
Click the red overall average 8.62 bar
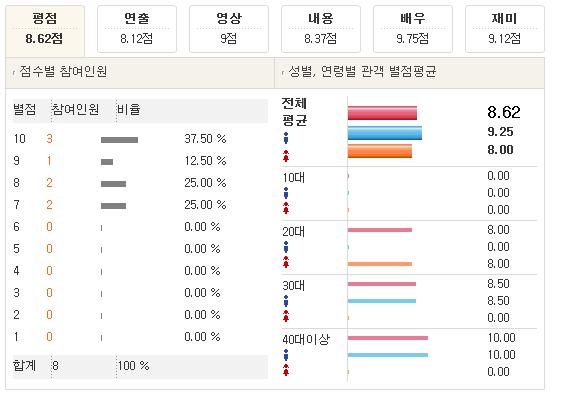pos(382,113)
